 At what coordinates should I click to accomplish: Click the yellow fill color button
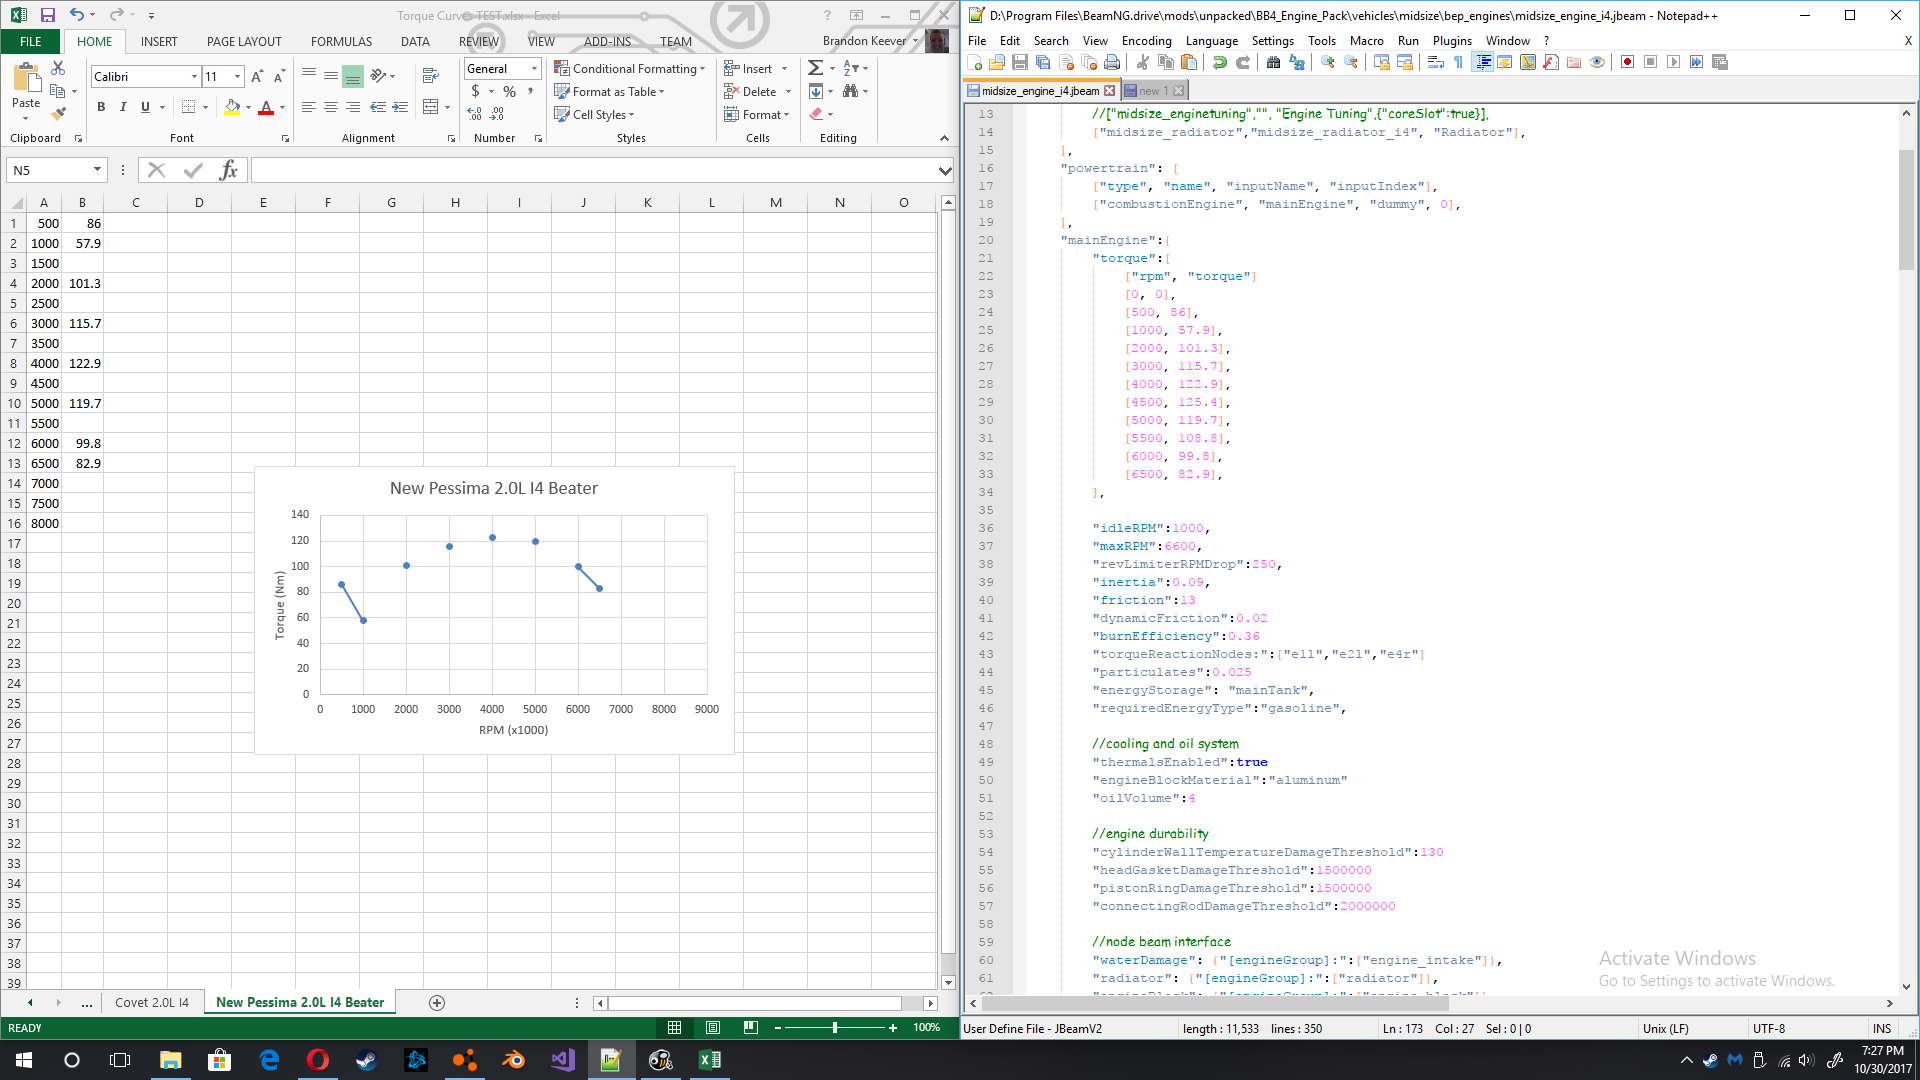(232, 107)
